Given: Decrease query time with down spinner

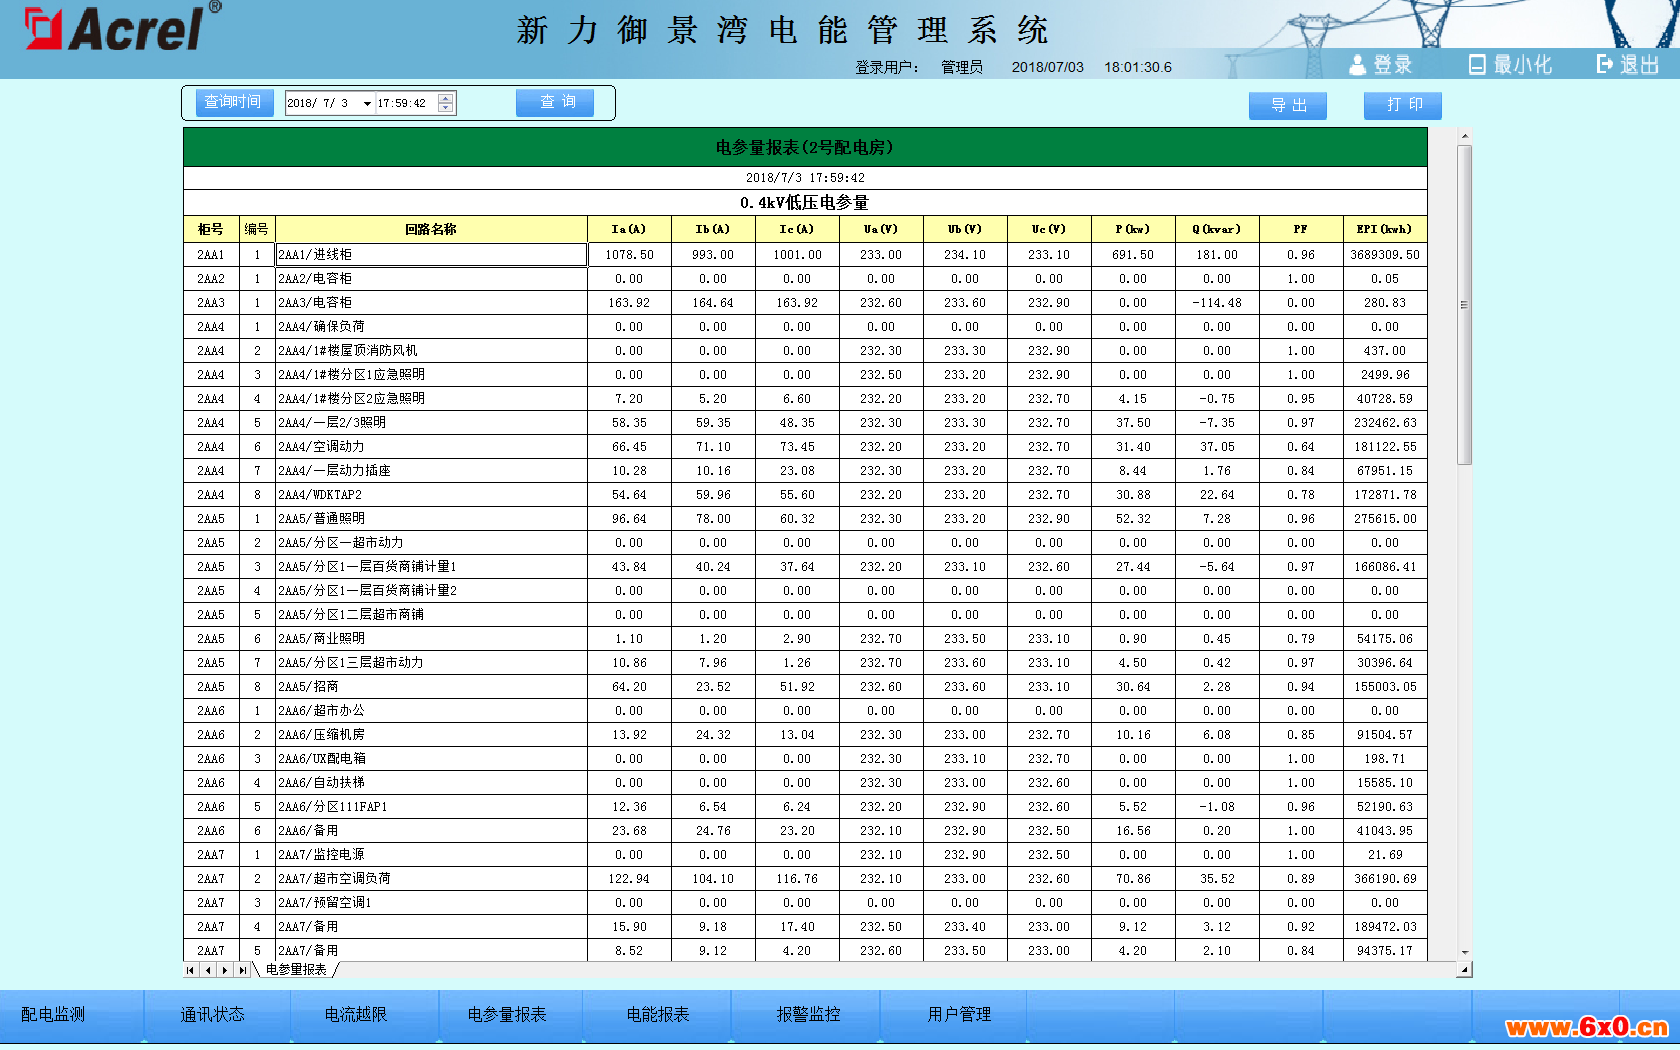Looking at the screenshot, I should pyautogui.click(x=446, y=108).
